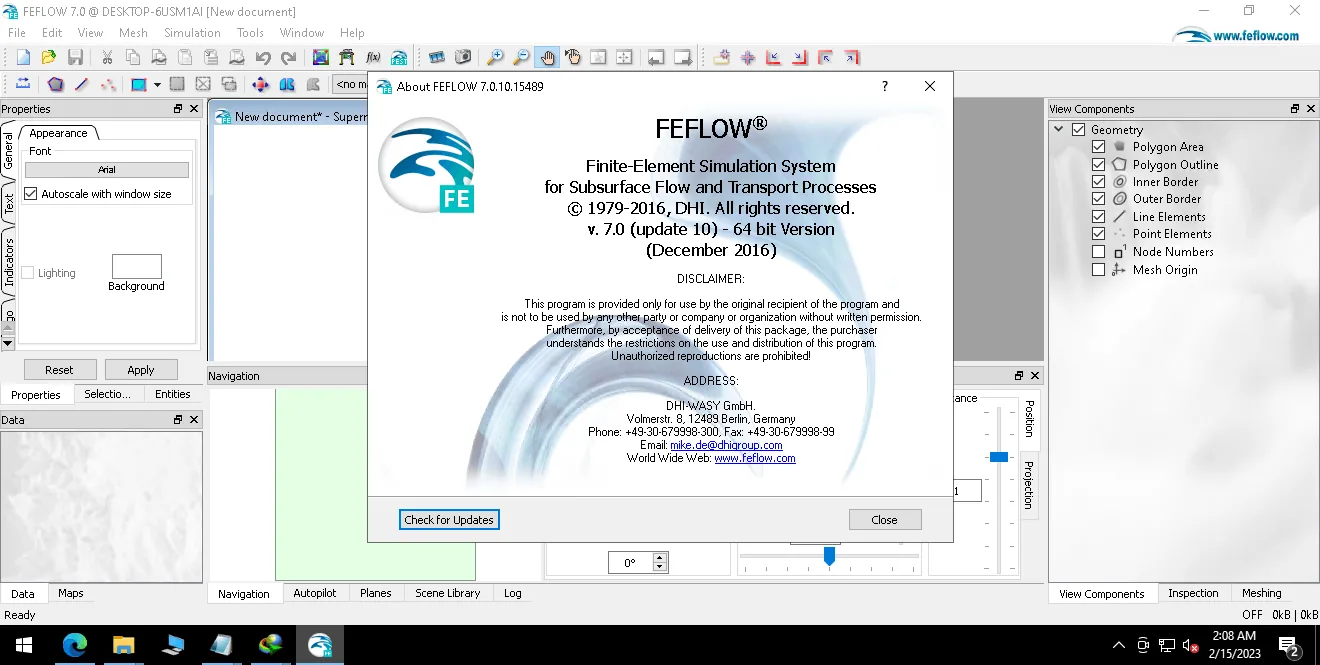
Task: Open the mike.de@dhigroup.com email link
Action: point(726,445)
